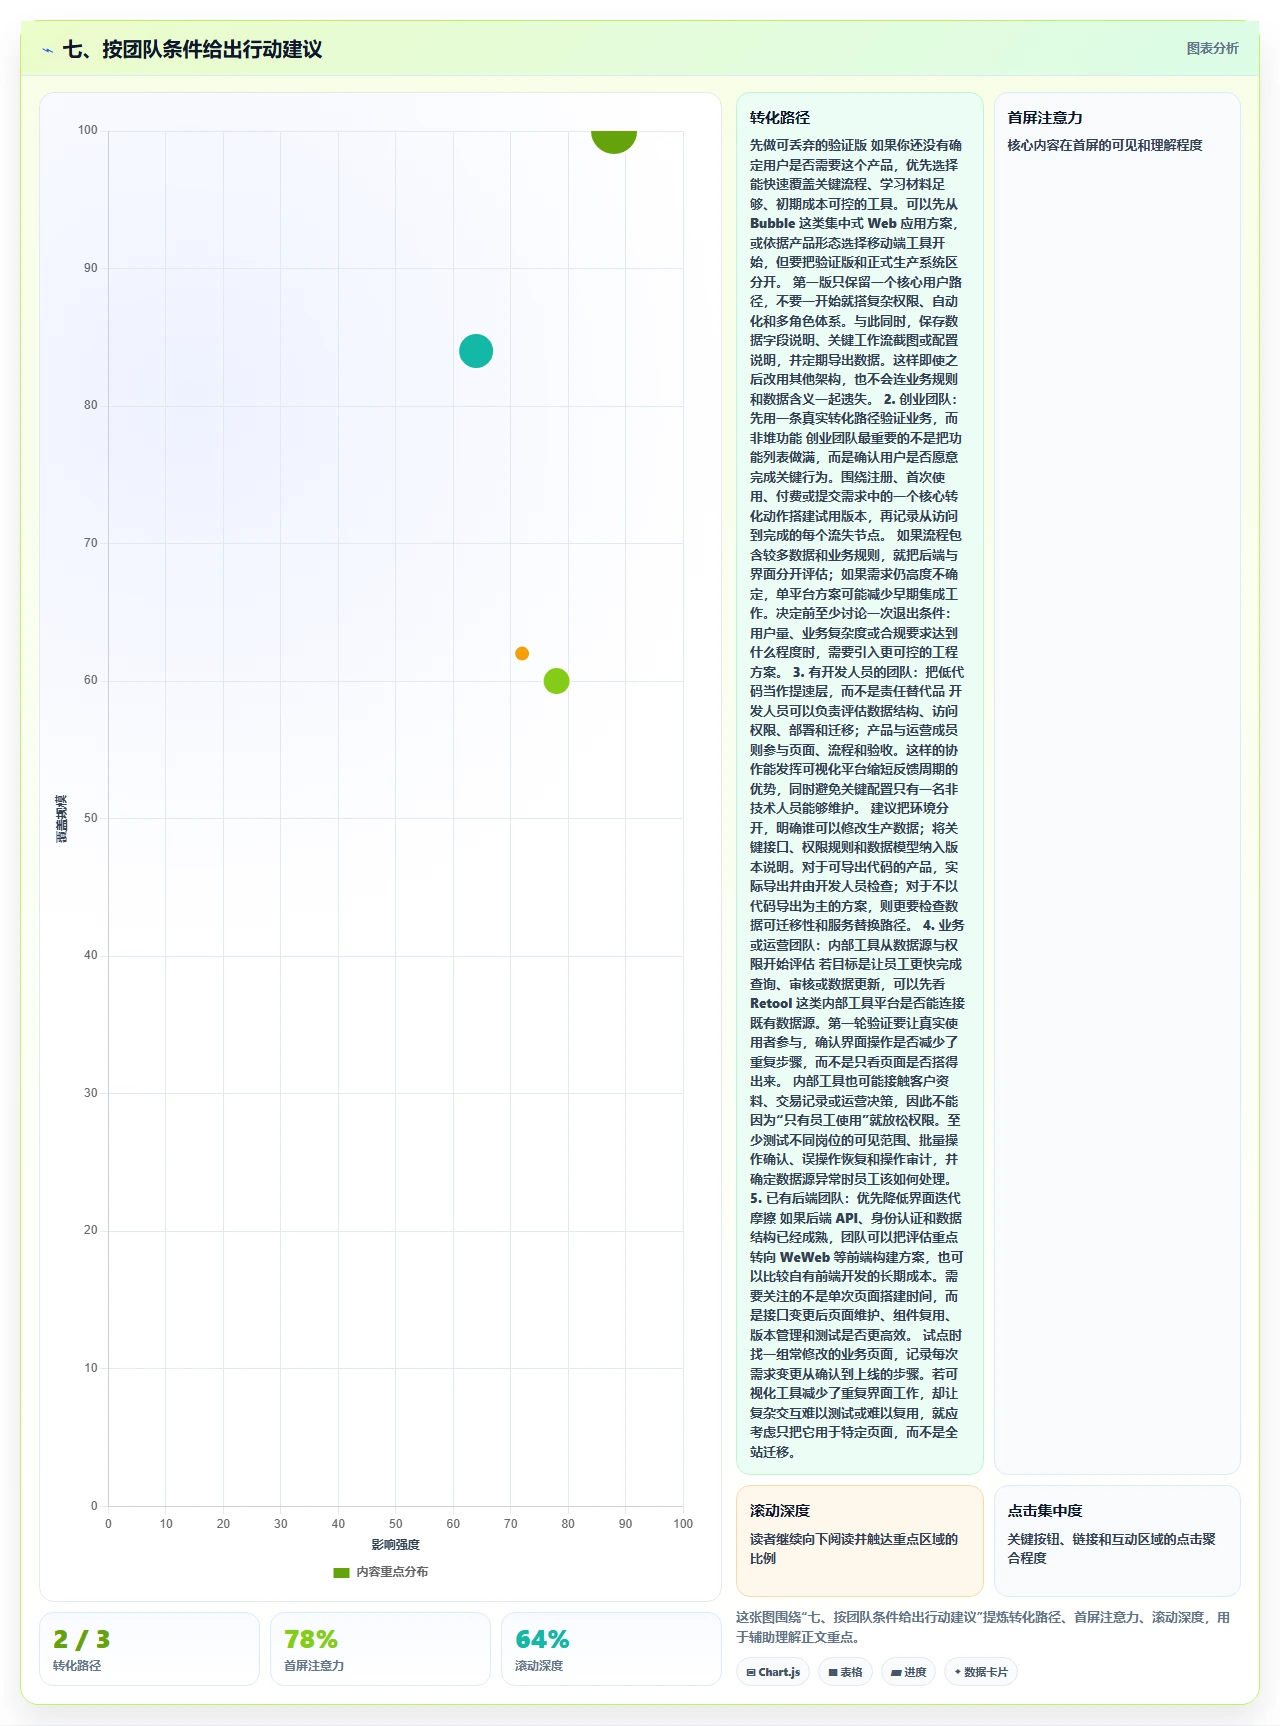
Task: Open the 滚动深度 description card
Action: (x=860, y=1540)
